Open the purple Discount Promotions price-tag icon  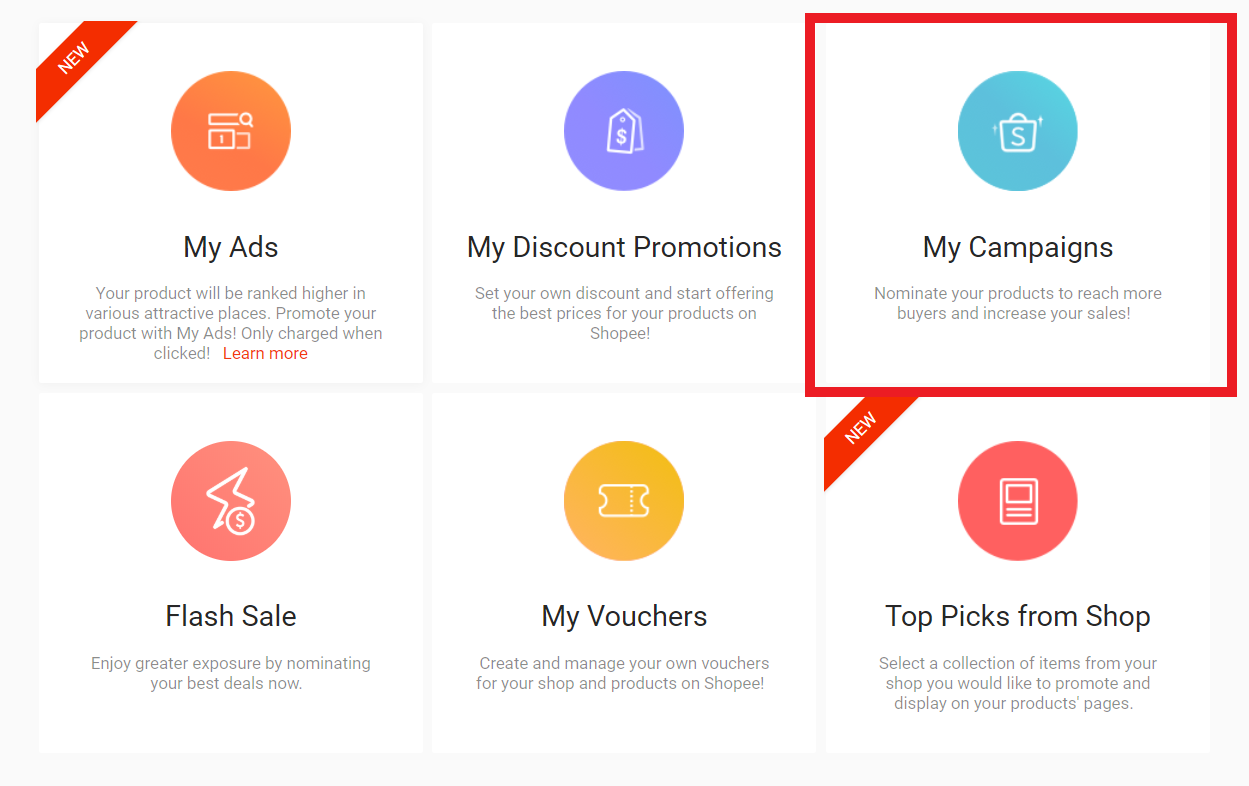pos(624,131)
